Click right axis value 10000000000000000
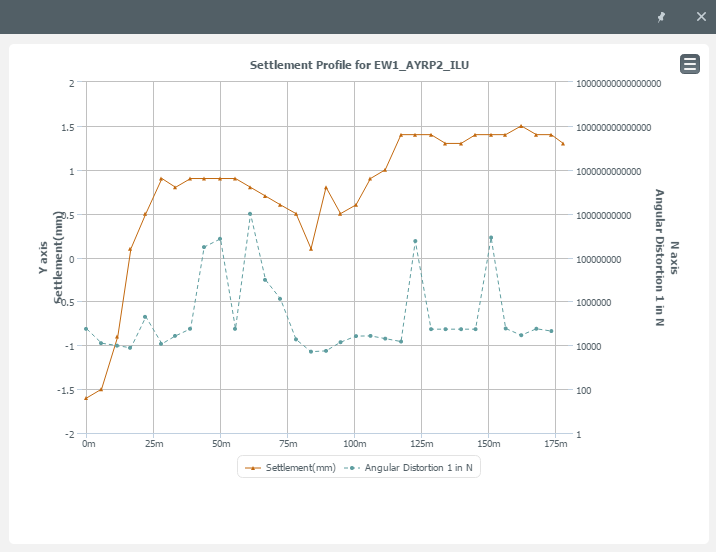The width and height of the screenshot is (716, 552). 619,84
